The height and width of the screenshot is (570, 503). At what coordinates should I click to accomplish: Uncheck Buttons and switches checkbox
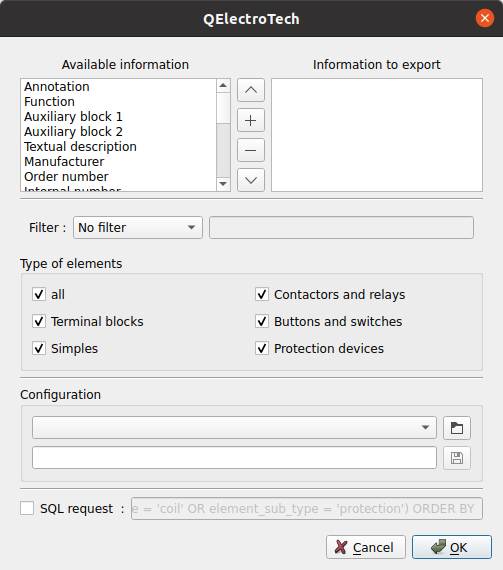tap(262, 321)
